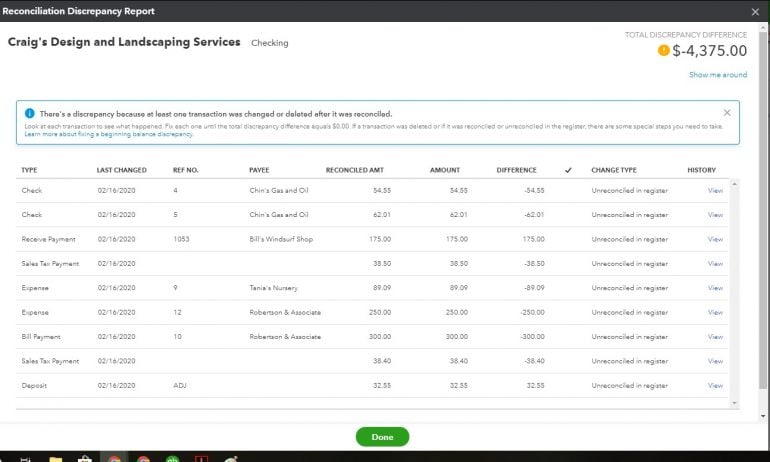View history for the ADJ deposit

(715, 385)
